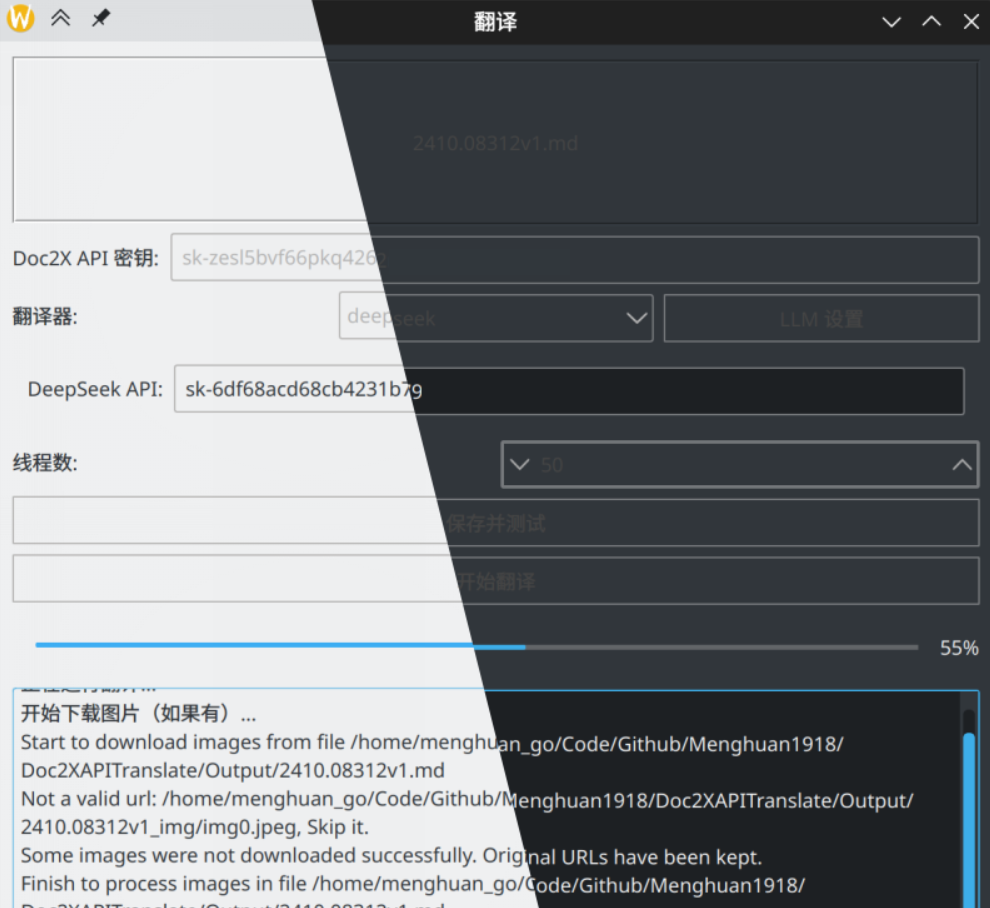Click the 线程数: label
This screenshot has width=990, height=908.
point(45,463)
